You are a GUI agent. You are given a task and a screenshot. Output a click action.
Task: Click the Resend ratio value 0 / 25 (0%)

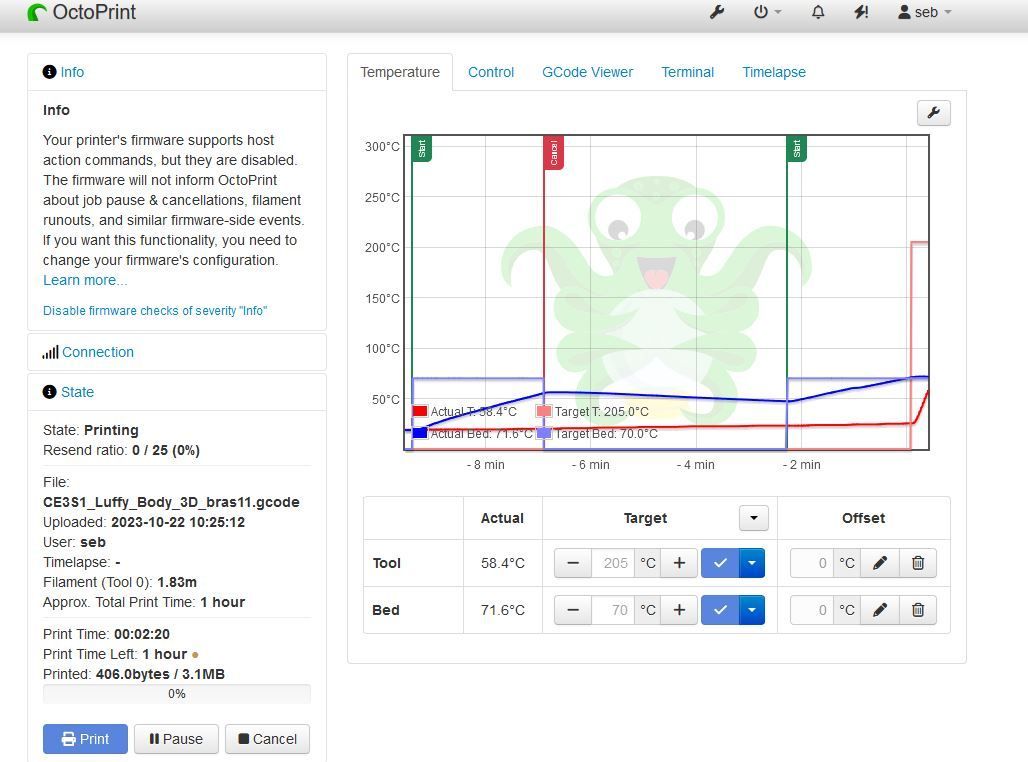(x=166, y=451)
